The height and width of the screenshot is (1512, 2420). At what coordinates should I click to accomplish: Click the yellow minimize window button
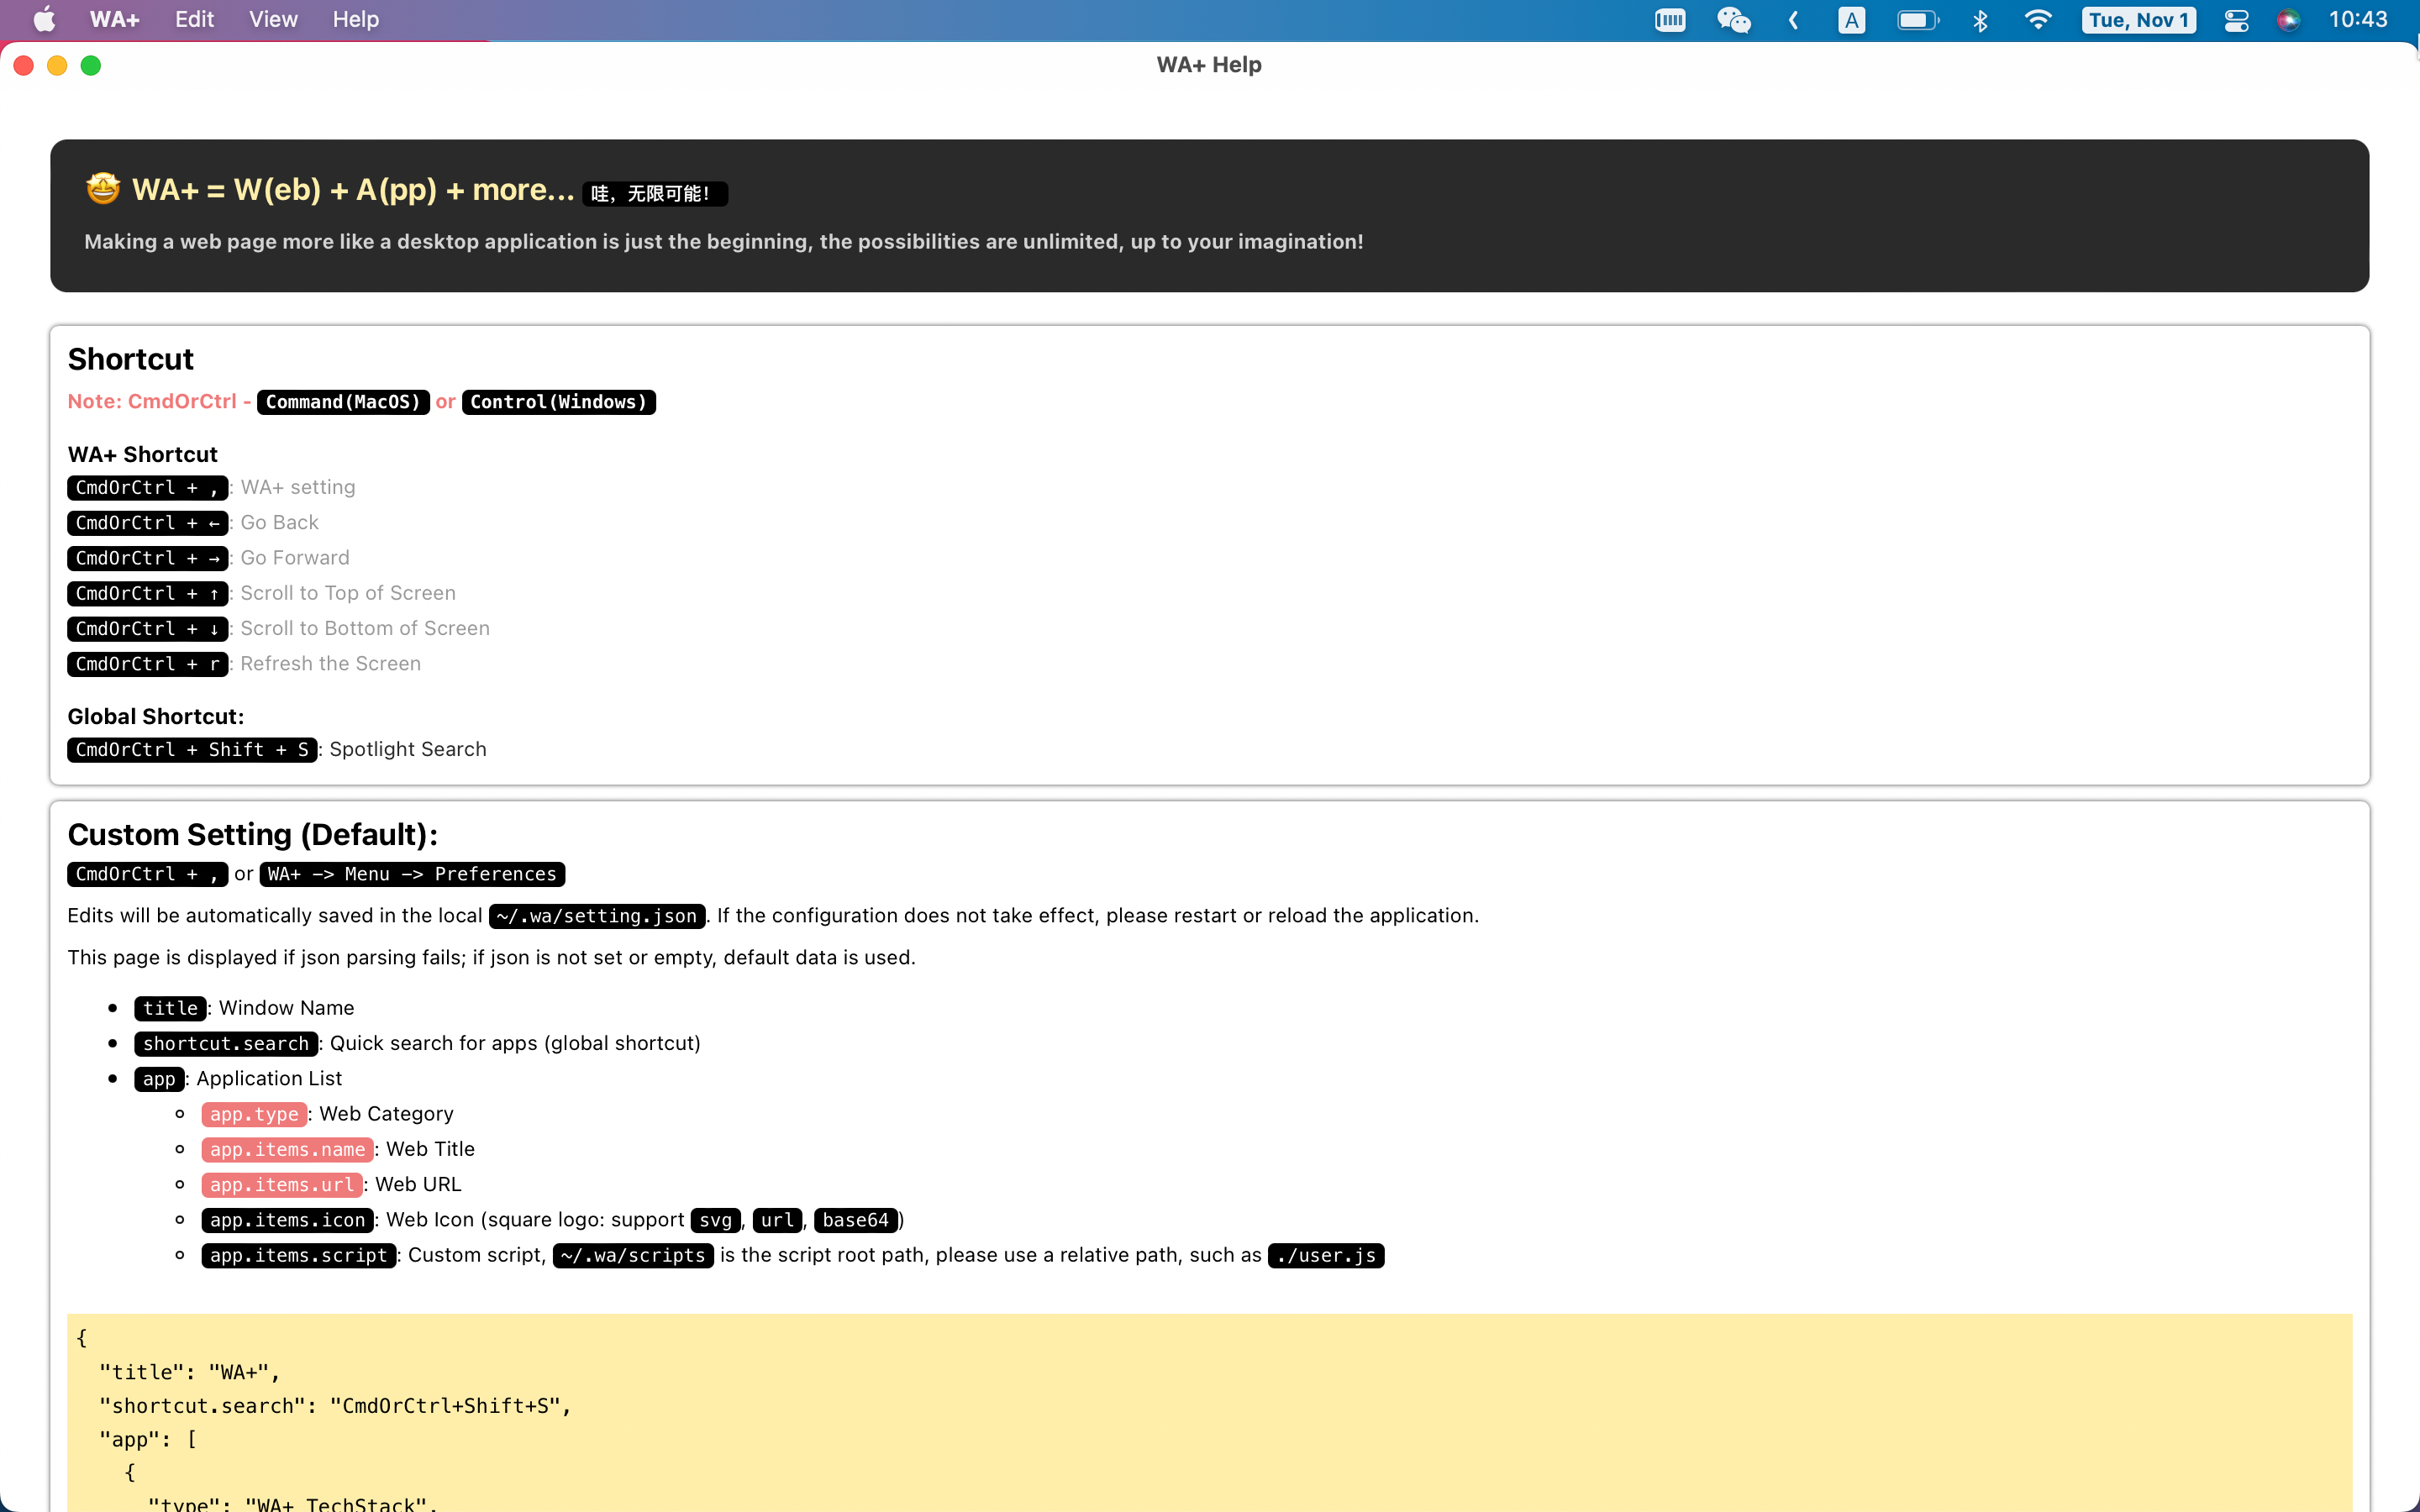(57, 66)
